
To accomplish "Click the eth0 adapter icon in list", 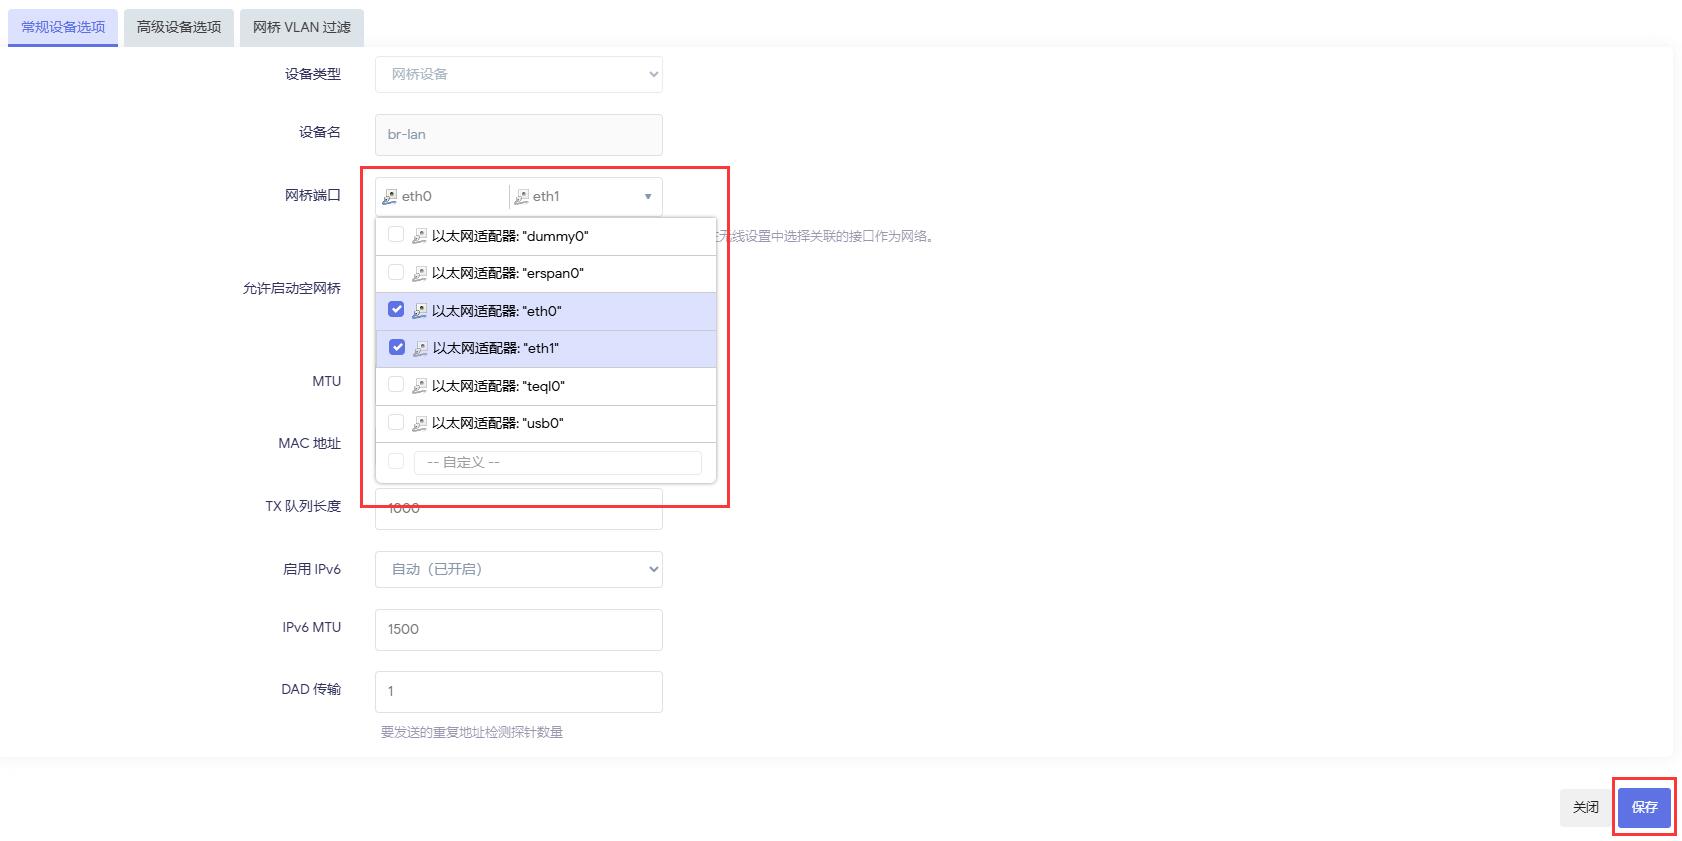I will coord(419,311).
